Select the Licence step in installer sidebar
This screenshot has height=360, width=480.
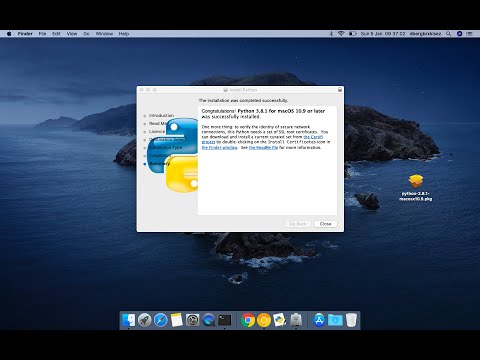tap(157, 131)
